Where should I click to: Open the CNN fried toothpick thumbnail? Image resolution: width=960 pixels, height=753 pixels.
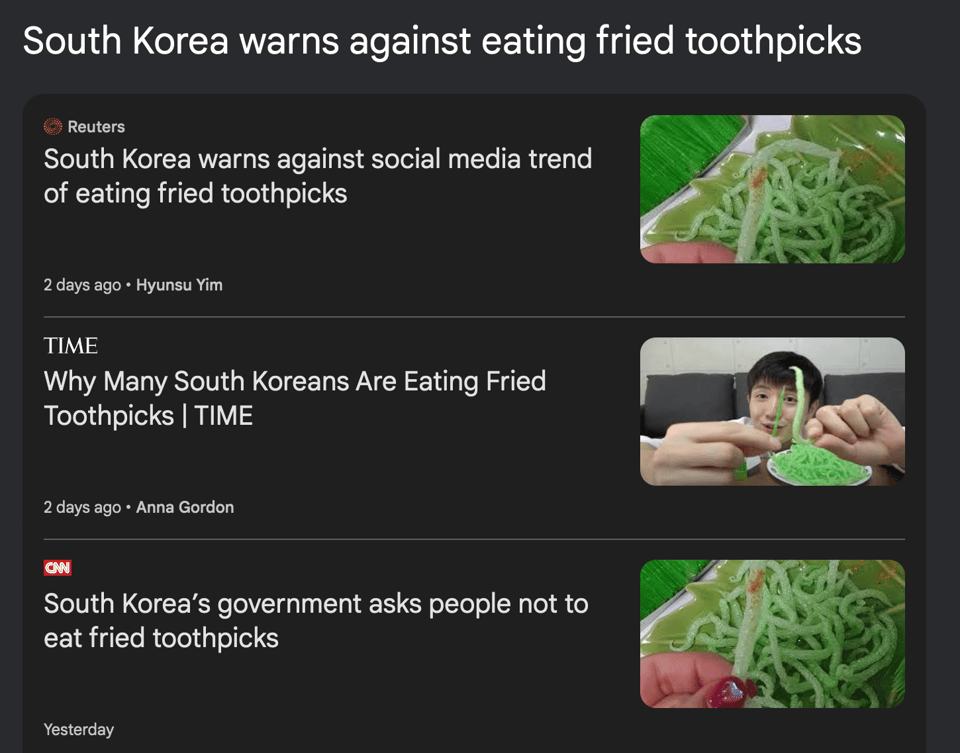[x=772, y=634]
